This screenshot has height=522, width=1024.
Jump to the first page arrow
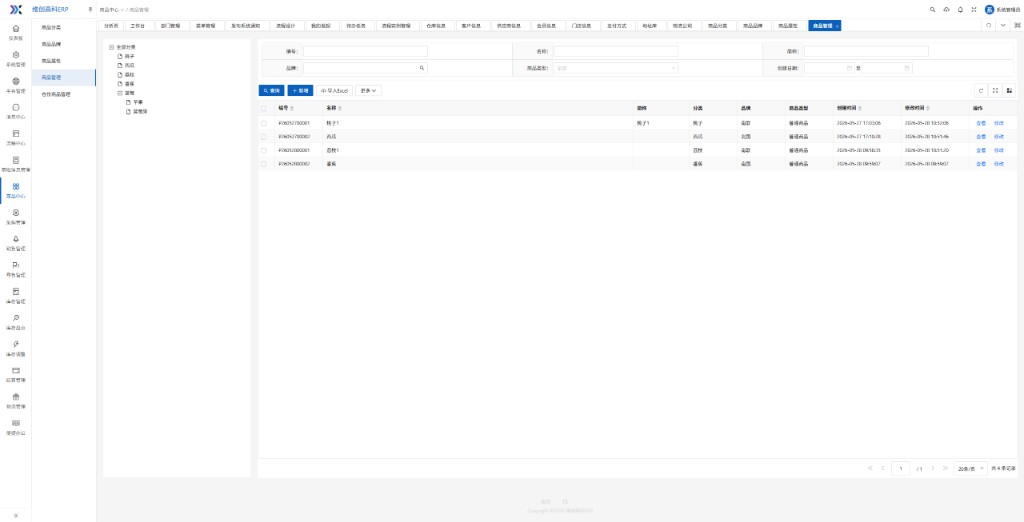871,468
